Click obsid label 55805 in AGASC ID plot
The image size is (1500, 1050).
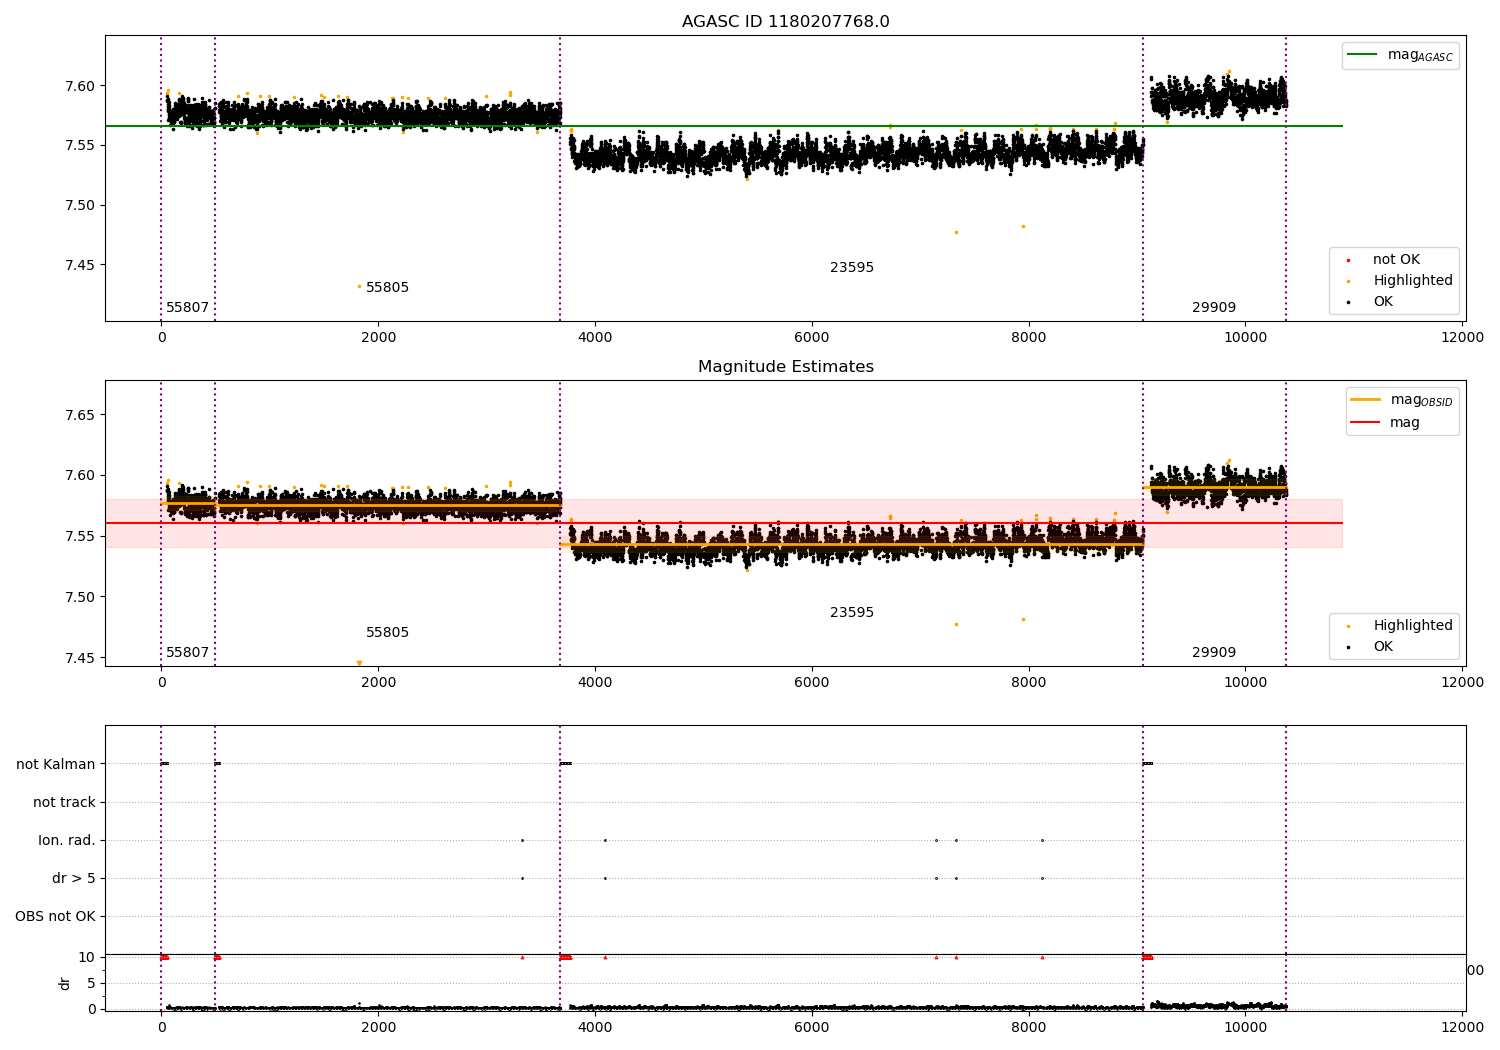pyautogui.click(x=387, y=288)
